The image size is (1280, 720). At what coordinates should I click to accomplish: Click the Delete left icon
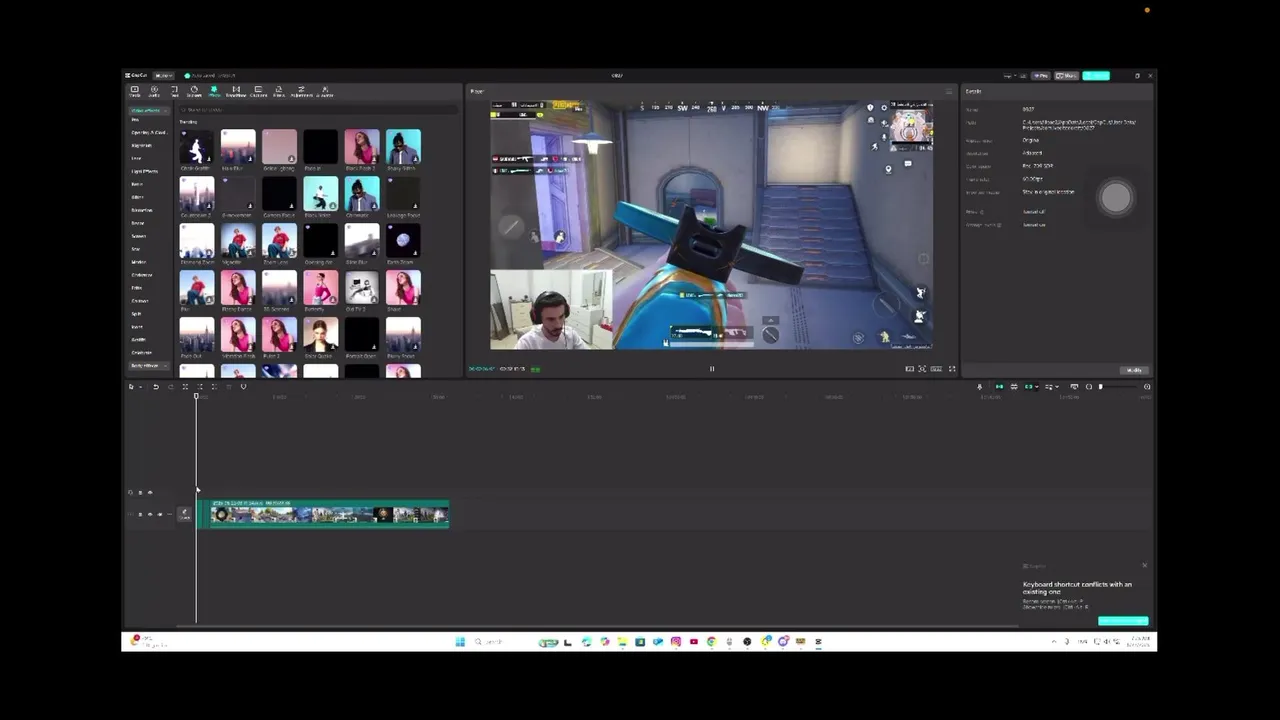[200, 387]
